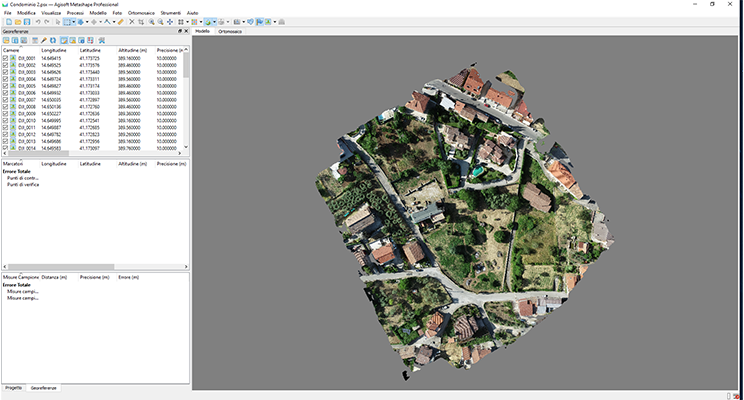744x400 pixels.
Task: Switch to the Progetto tab
Action: pyautogui.click(x=13, y=388)
